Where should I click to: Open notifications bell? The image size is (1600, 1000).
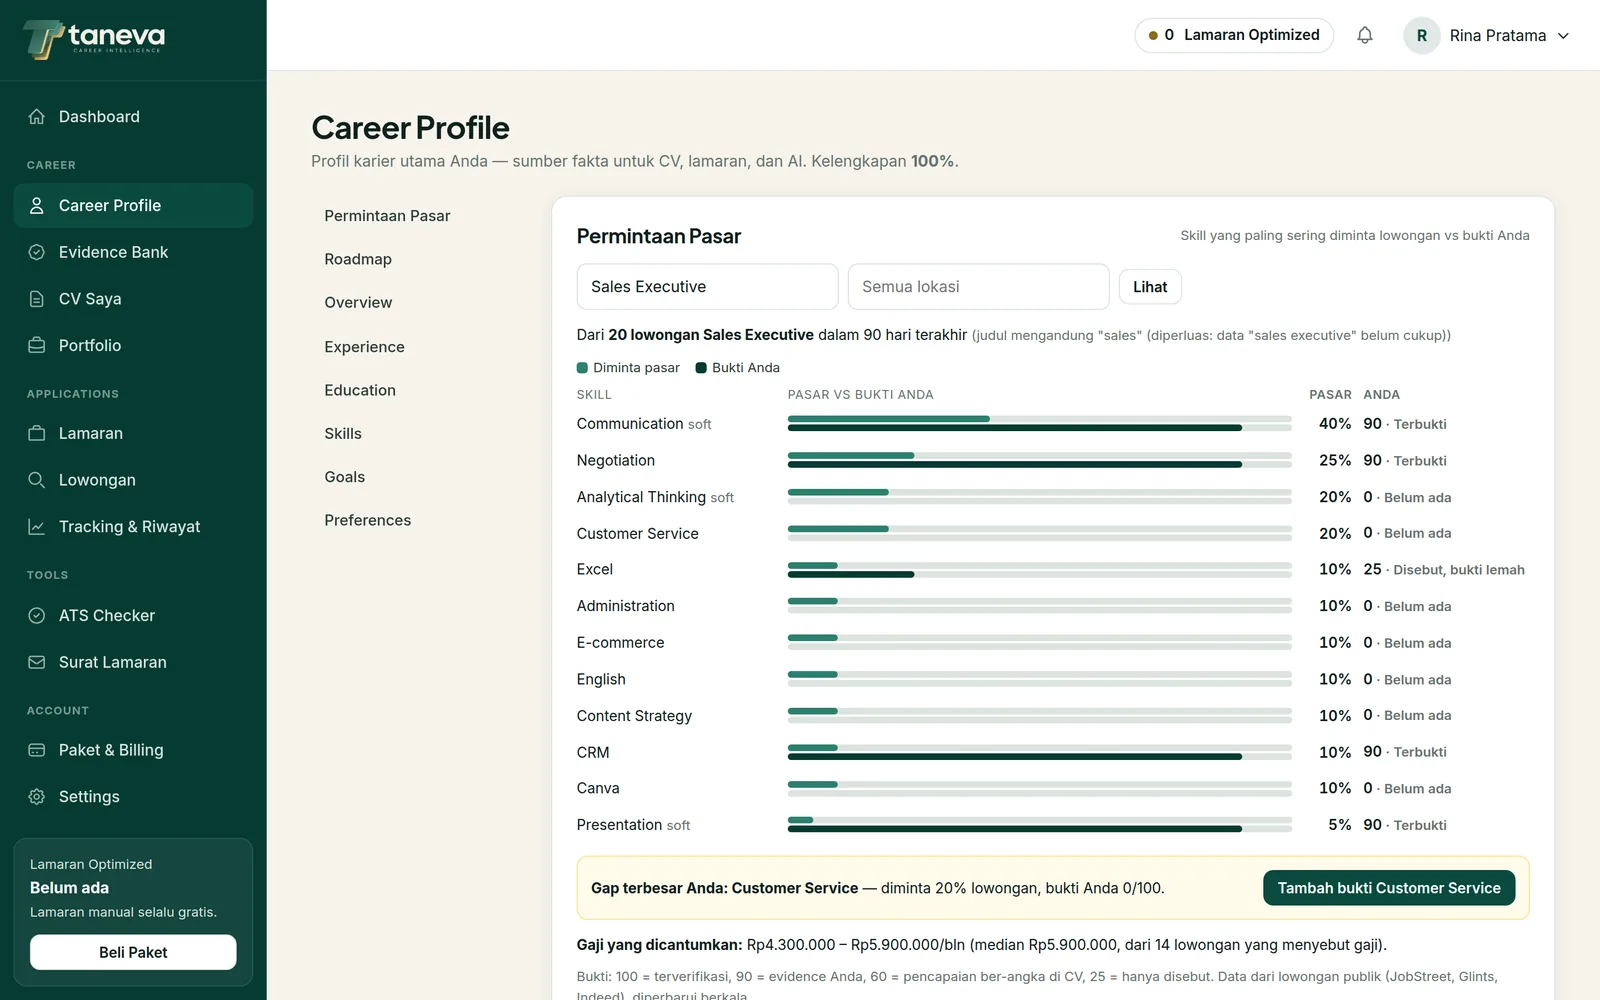(1365, 35)
